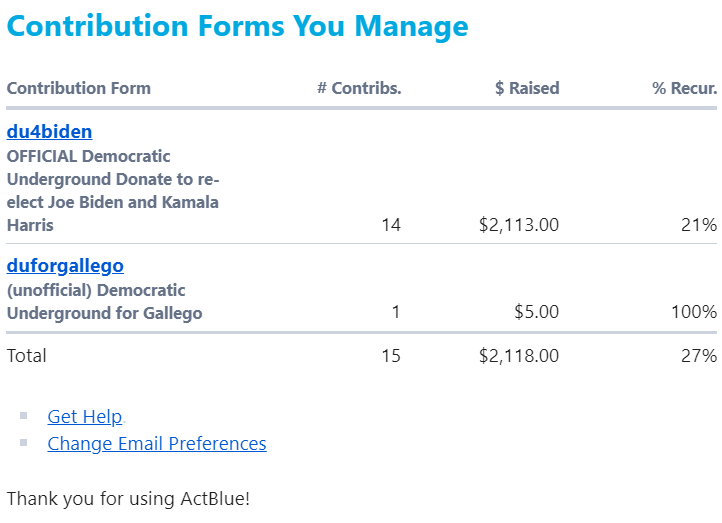The image size is (722, 523).
Task: Click the % Recur. column header
Action: (685, 88)
